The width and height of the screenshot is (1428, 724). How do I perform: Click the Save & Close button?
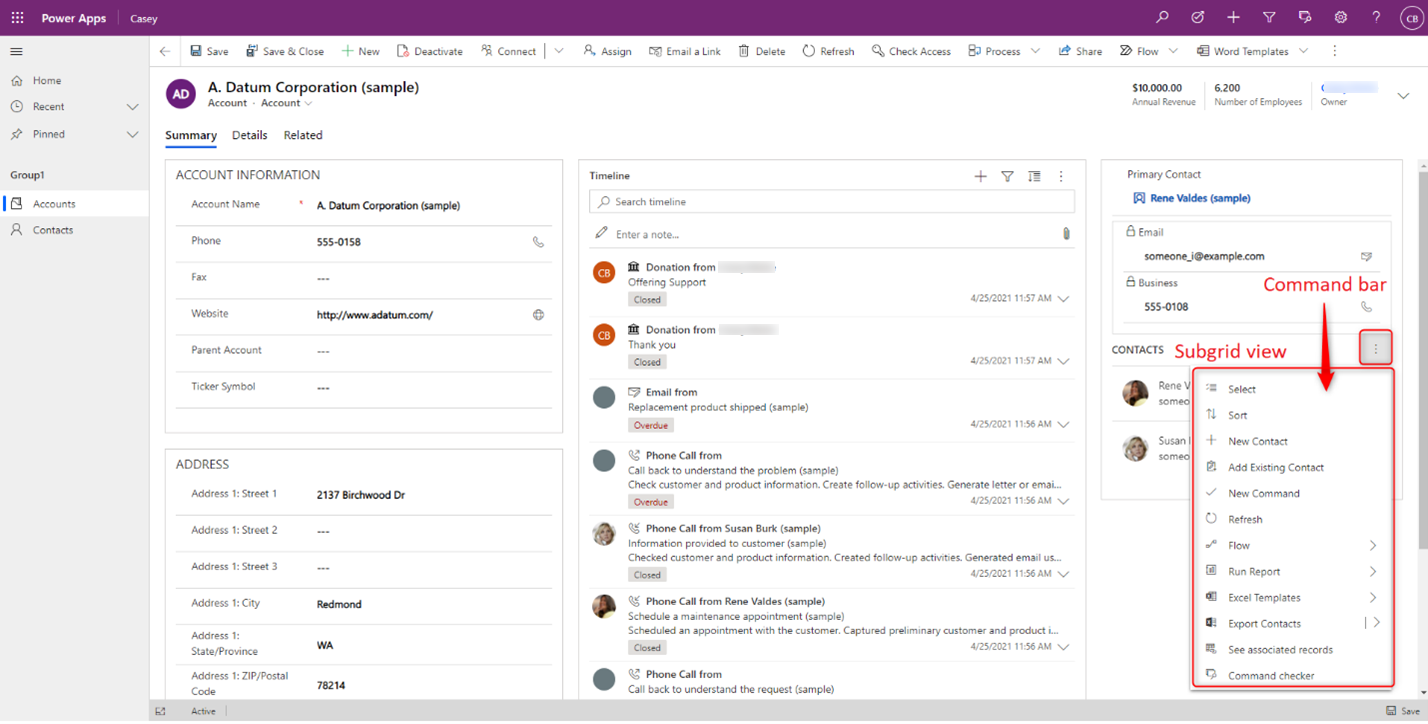click(x=284, y=51)
